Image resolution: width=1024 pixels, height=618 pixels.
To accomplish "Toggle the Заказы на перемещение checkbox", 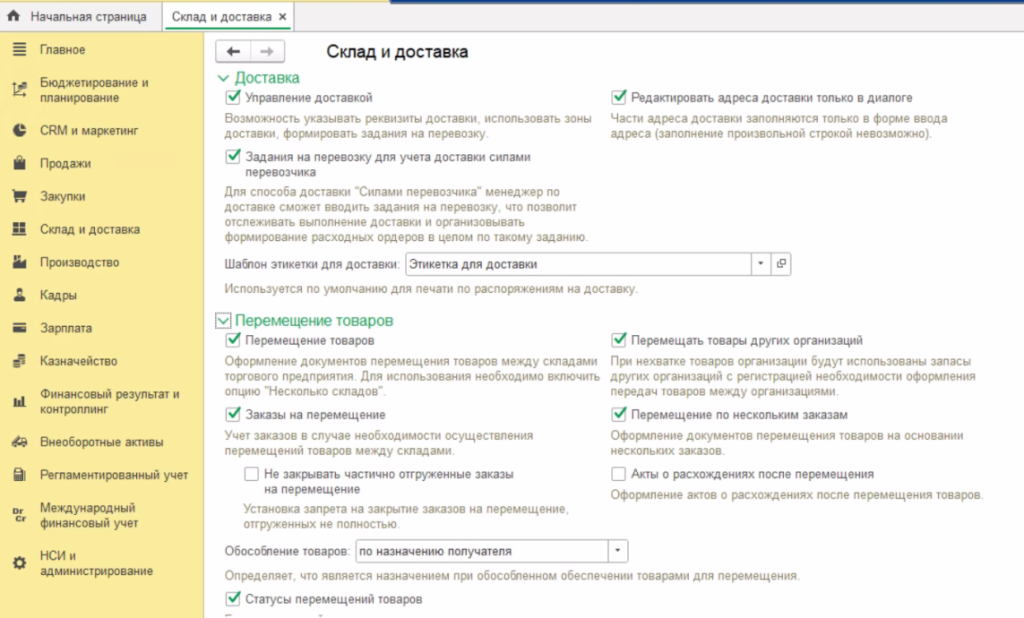I will pos(234,414).
